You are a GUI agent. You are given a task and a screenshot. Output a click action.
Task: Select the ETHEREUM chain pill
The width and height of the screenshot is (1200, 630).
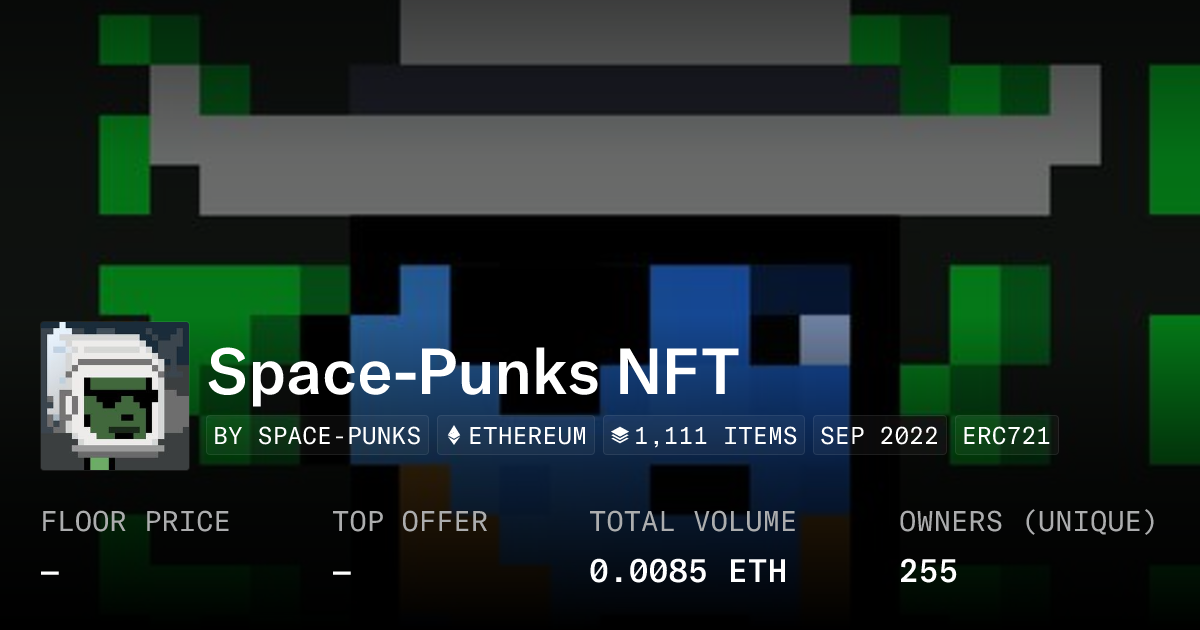[515, 435]
